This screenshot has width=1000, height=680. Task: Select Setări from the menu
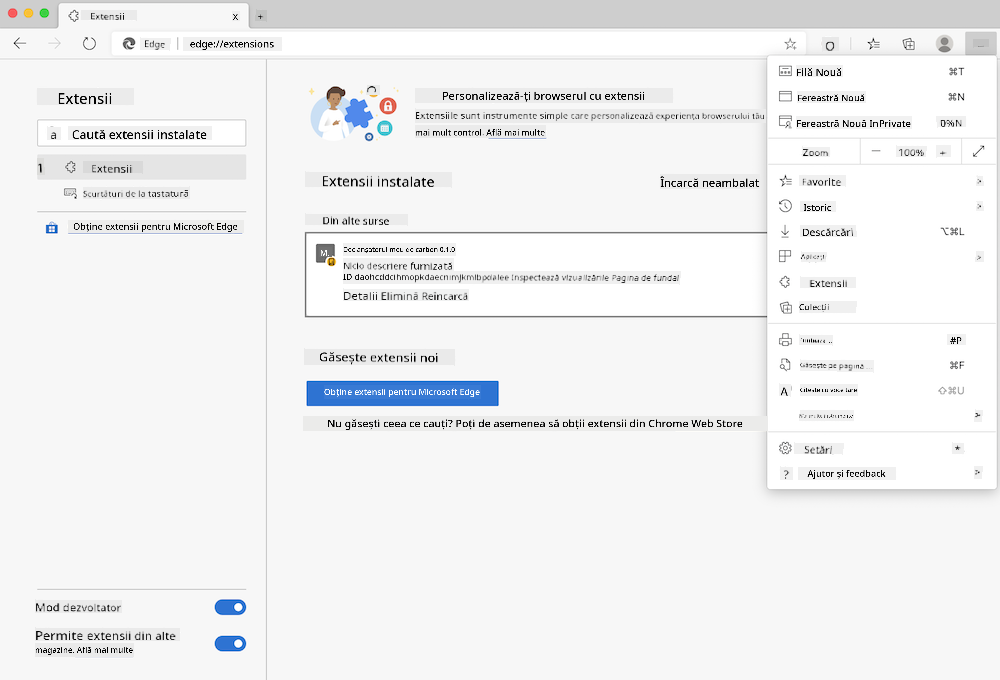818,448
